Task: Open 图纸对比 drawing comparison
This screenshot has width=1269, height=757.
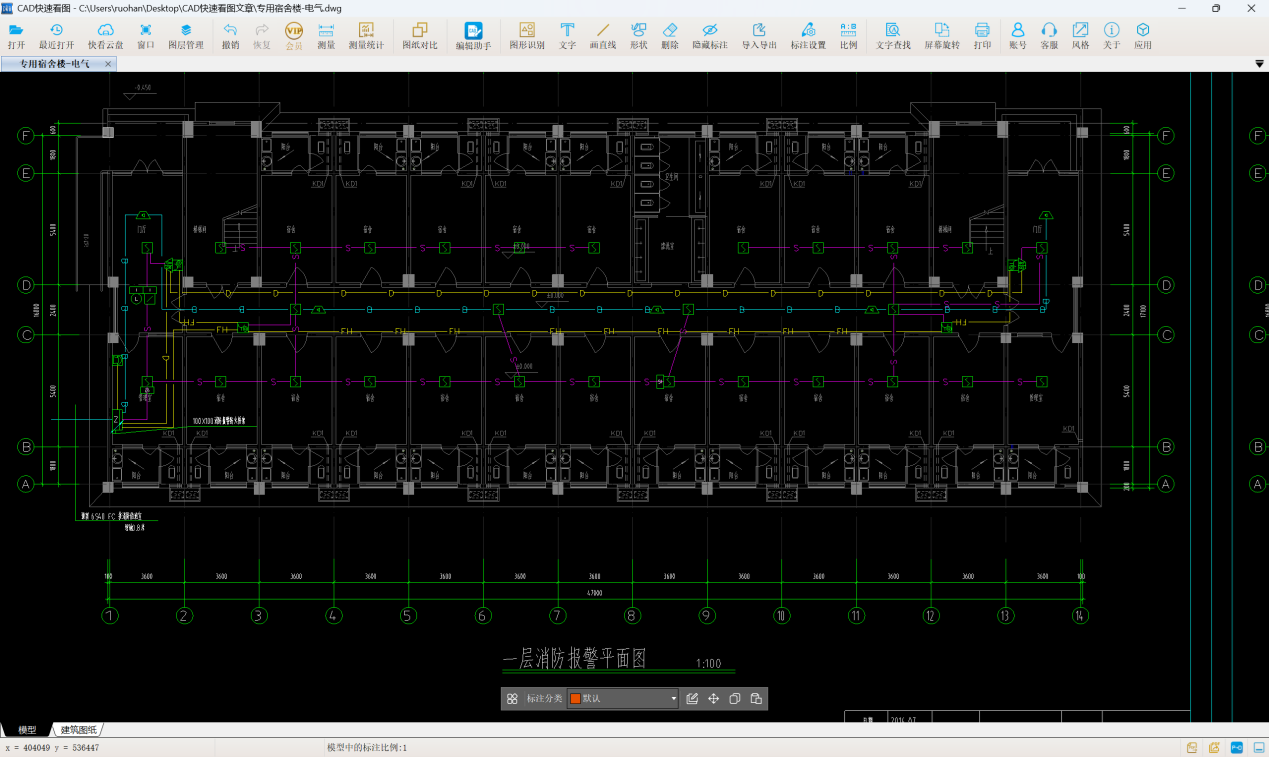Action: (419, 36)
